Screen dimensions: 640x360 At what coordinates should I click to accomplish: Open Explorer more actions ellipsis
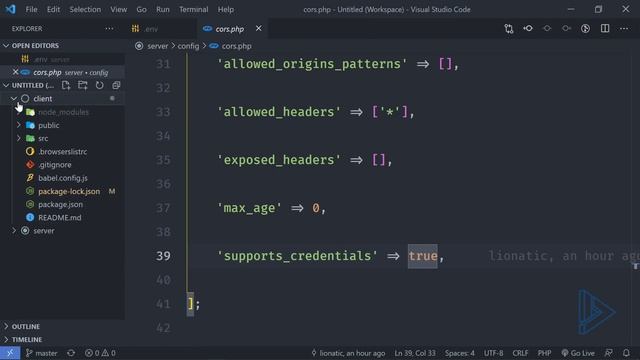(109, 29)
